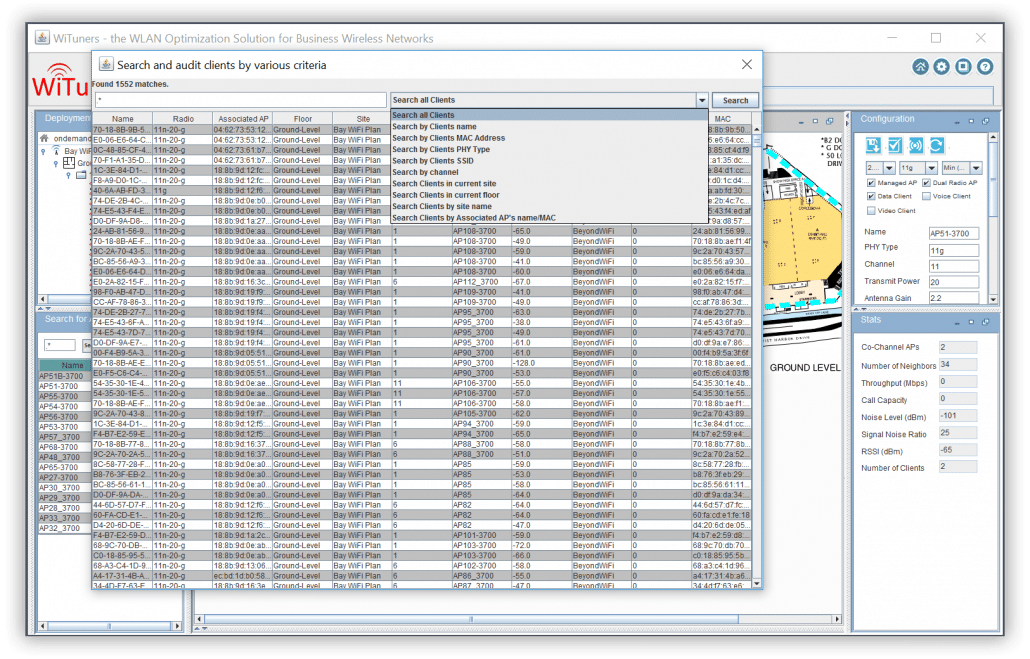Click the import/download icon in Configuration panel

[873, 146]
